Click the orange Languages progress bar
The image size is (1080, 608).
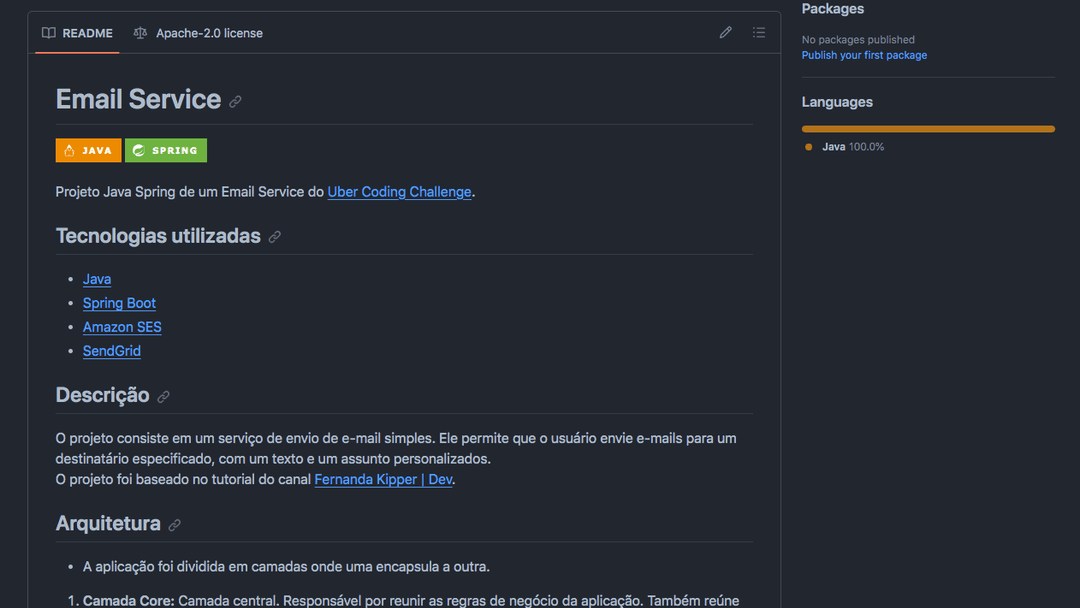928,129
